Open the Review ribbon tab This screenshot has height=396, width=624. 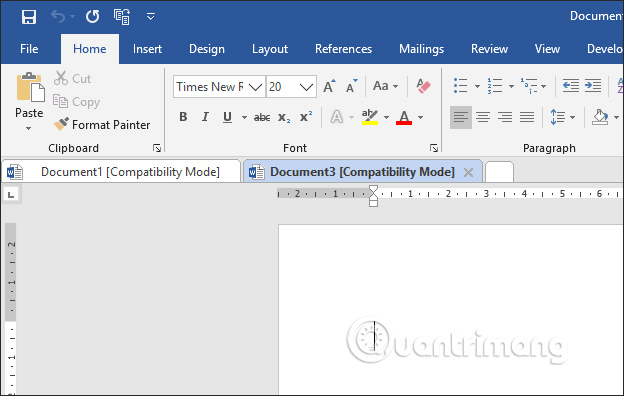(489, 49)
